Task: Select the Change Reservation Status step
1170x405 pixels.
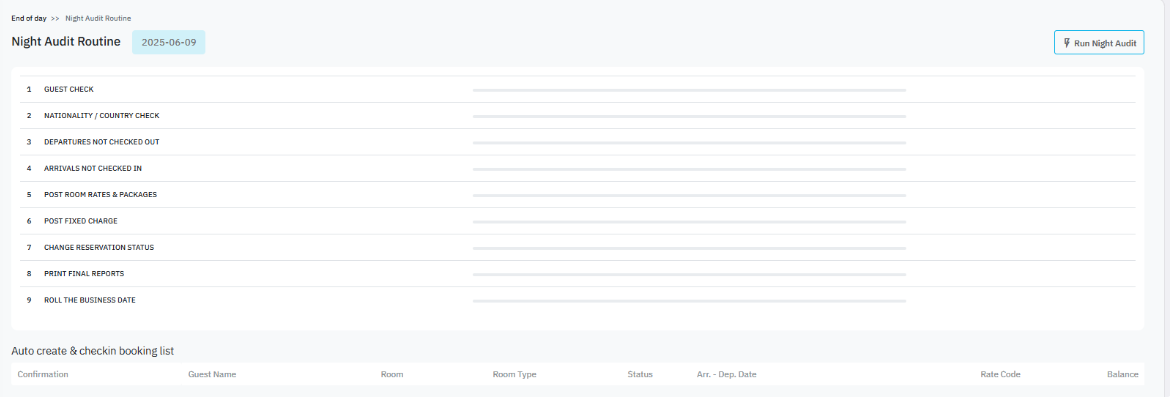Action: tap(98, 247)
